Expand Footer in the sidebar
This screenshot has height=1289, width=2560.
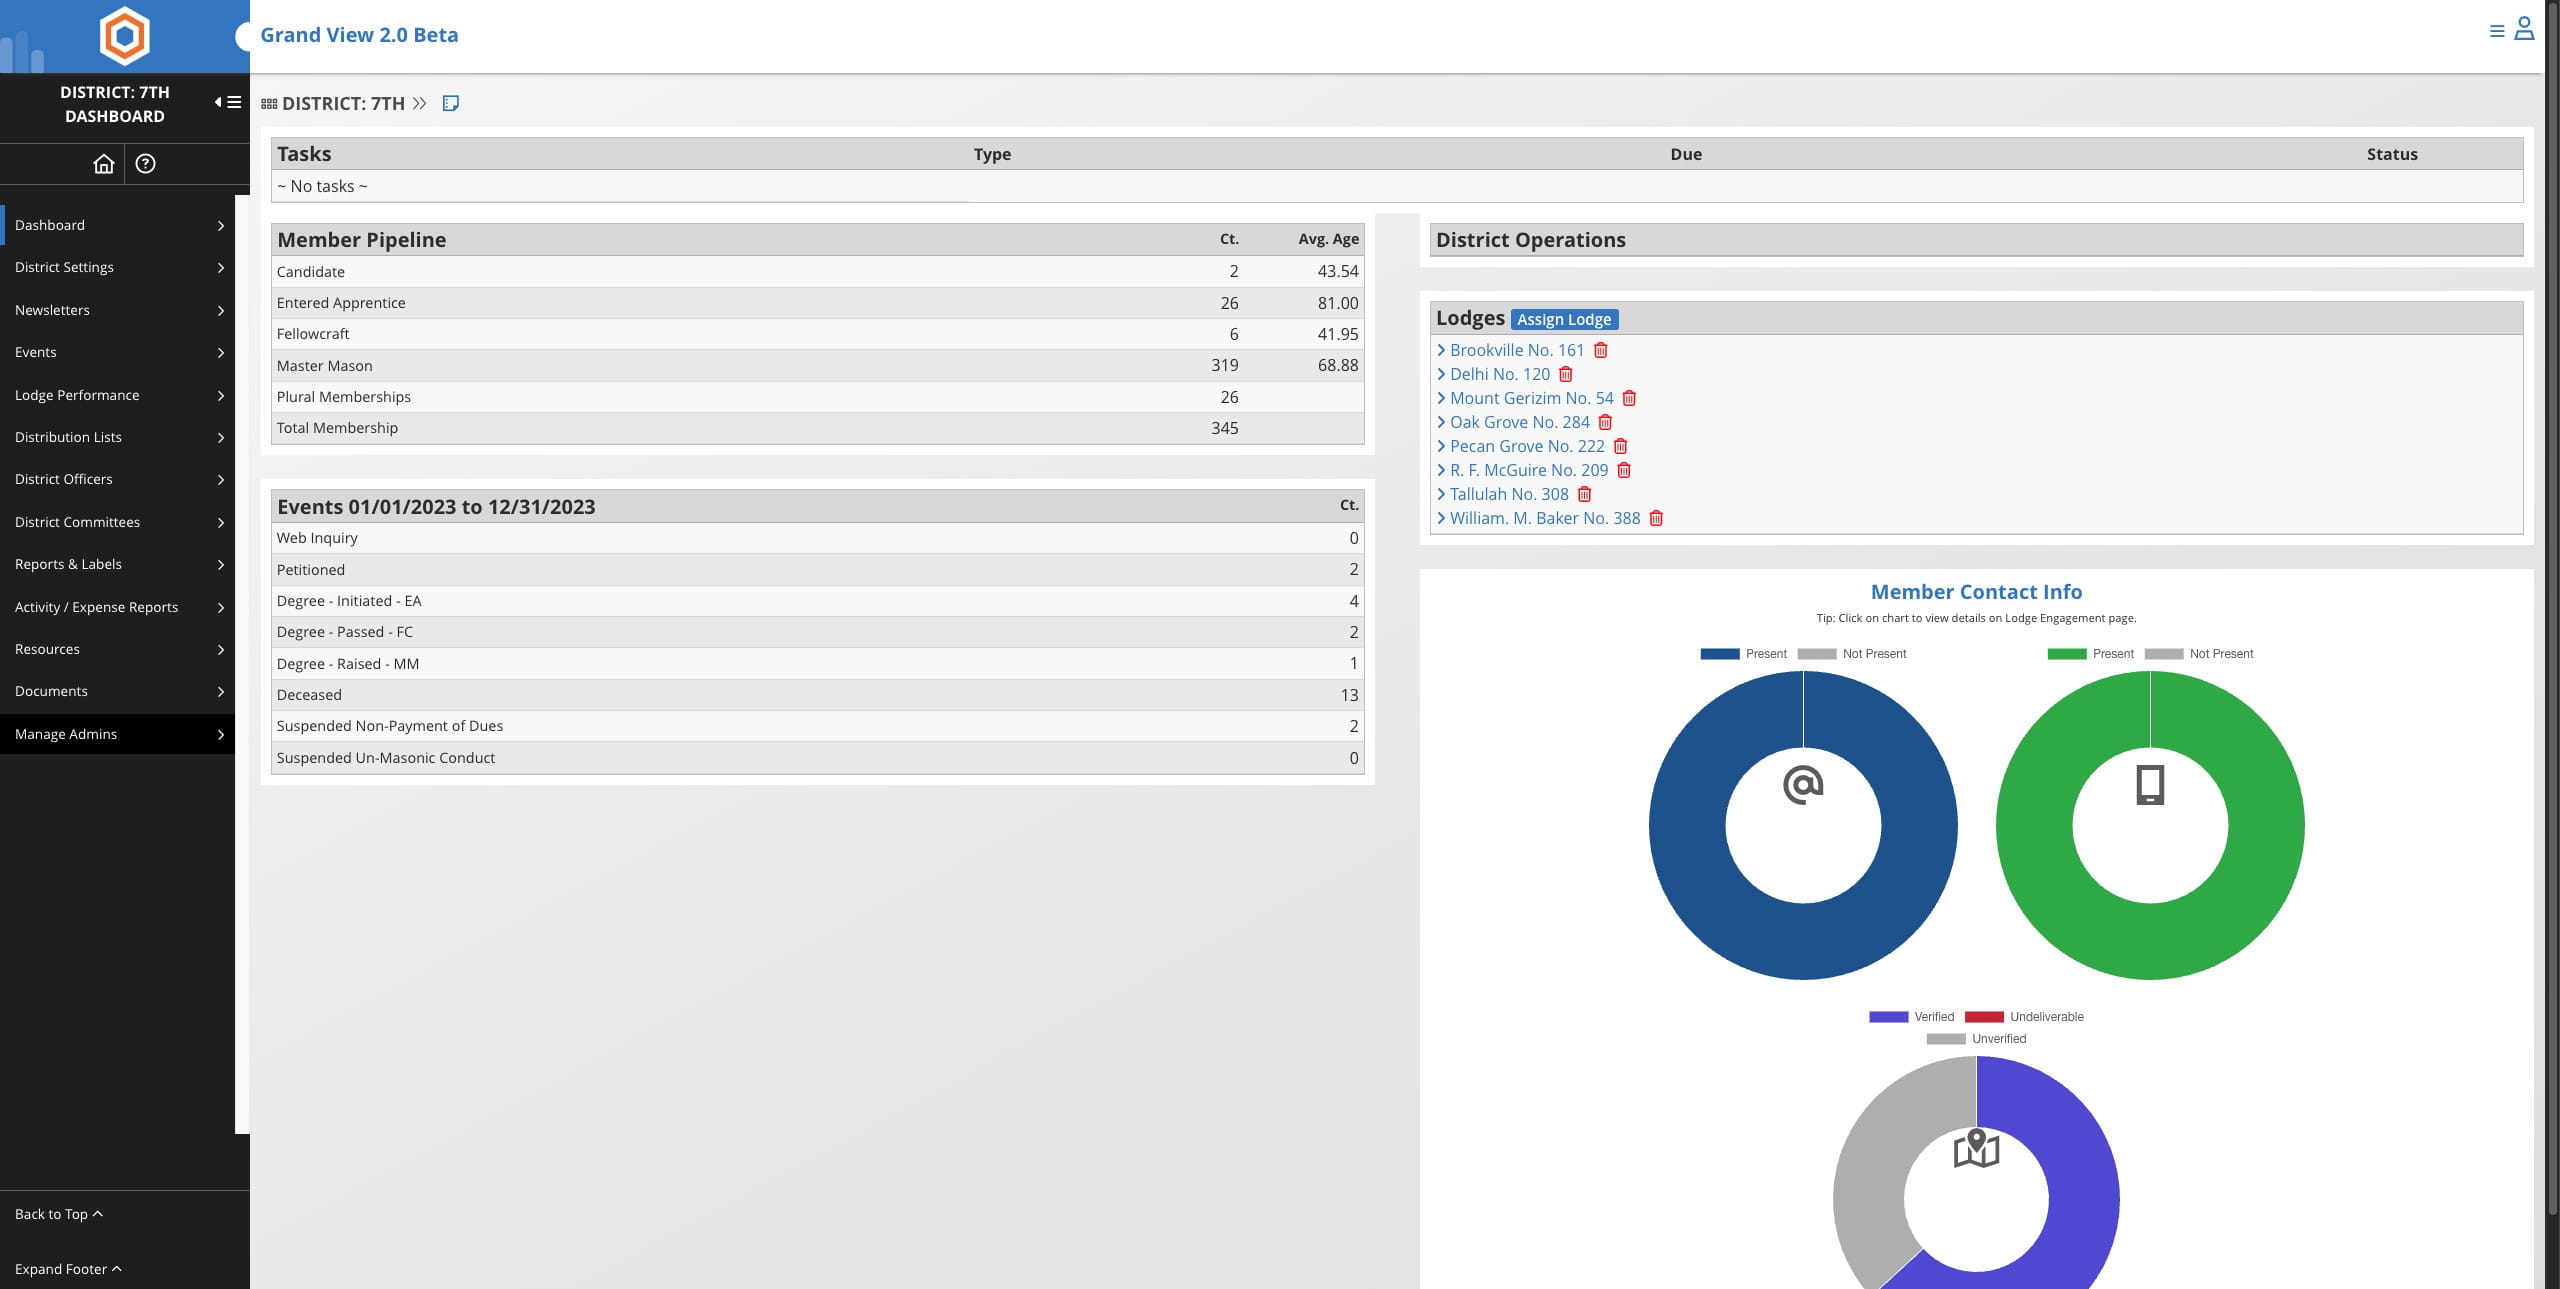(x=68, y=1269)
